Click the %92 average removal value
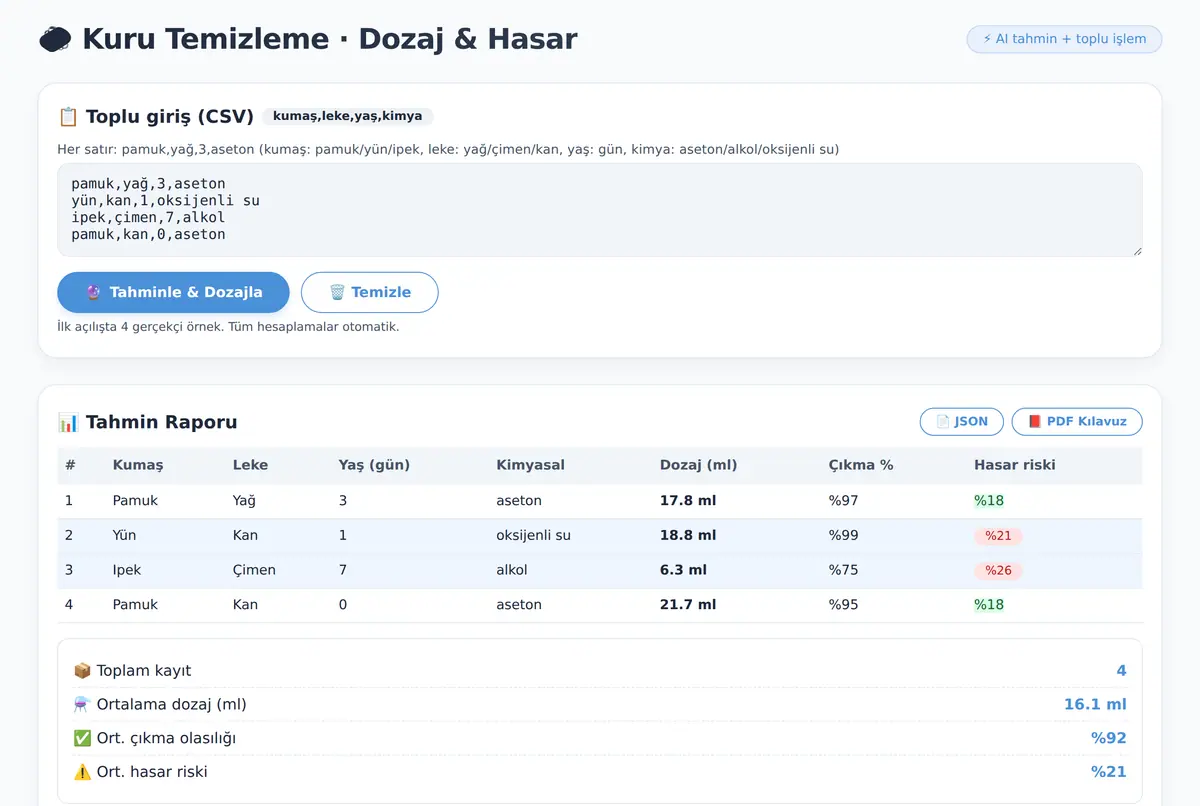The width and height of the screenshot is (1200, 806). click(1109, 738)
